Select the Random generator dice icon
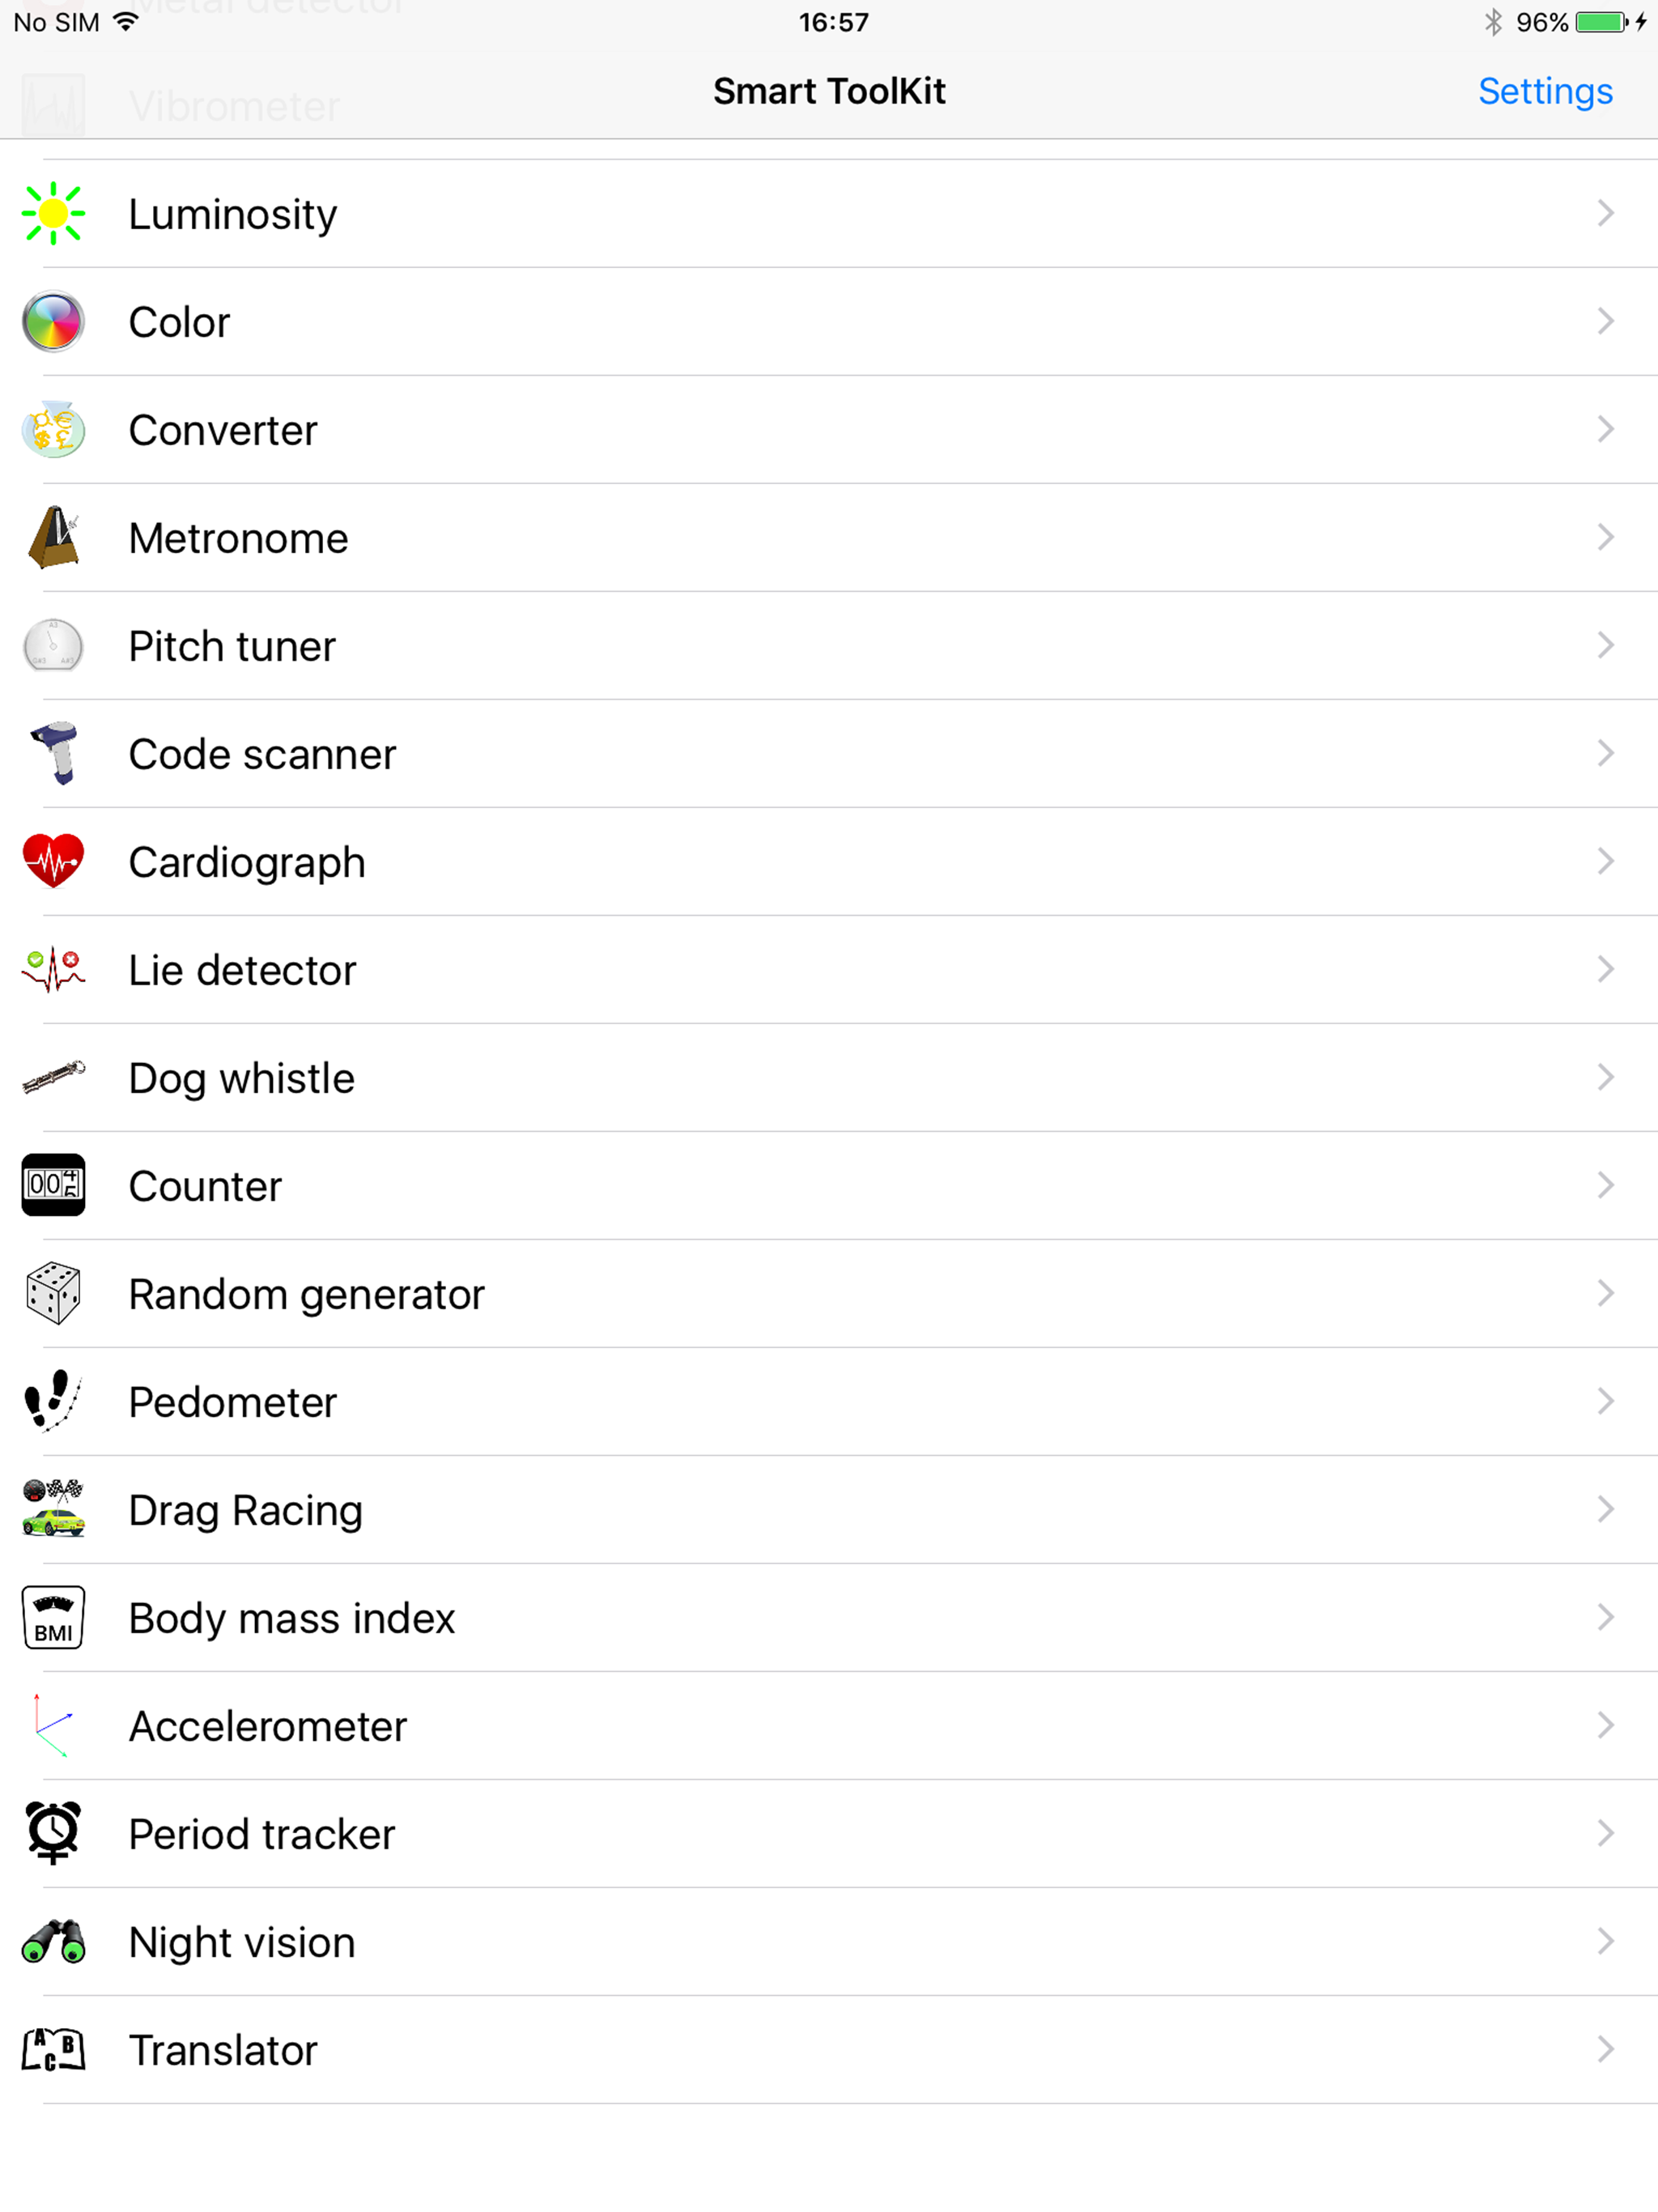The height and width of the screenshot is (2212, 1658). (x=54, y=1293)
